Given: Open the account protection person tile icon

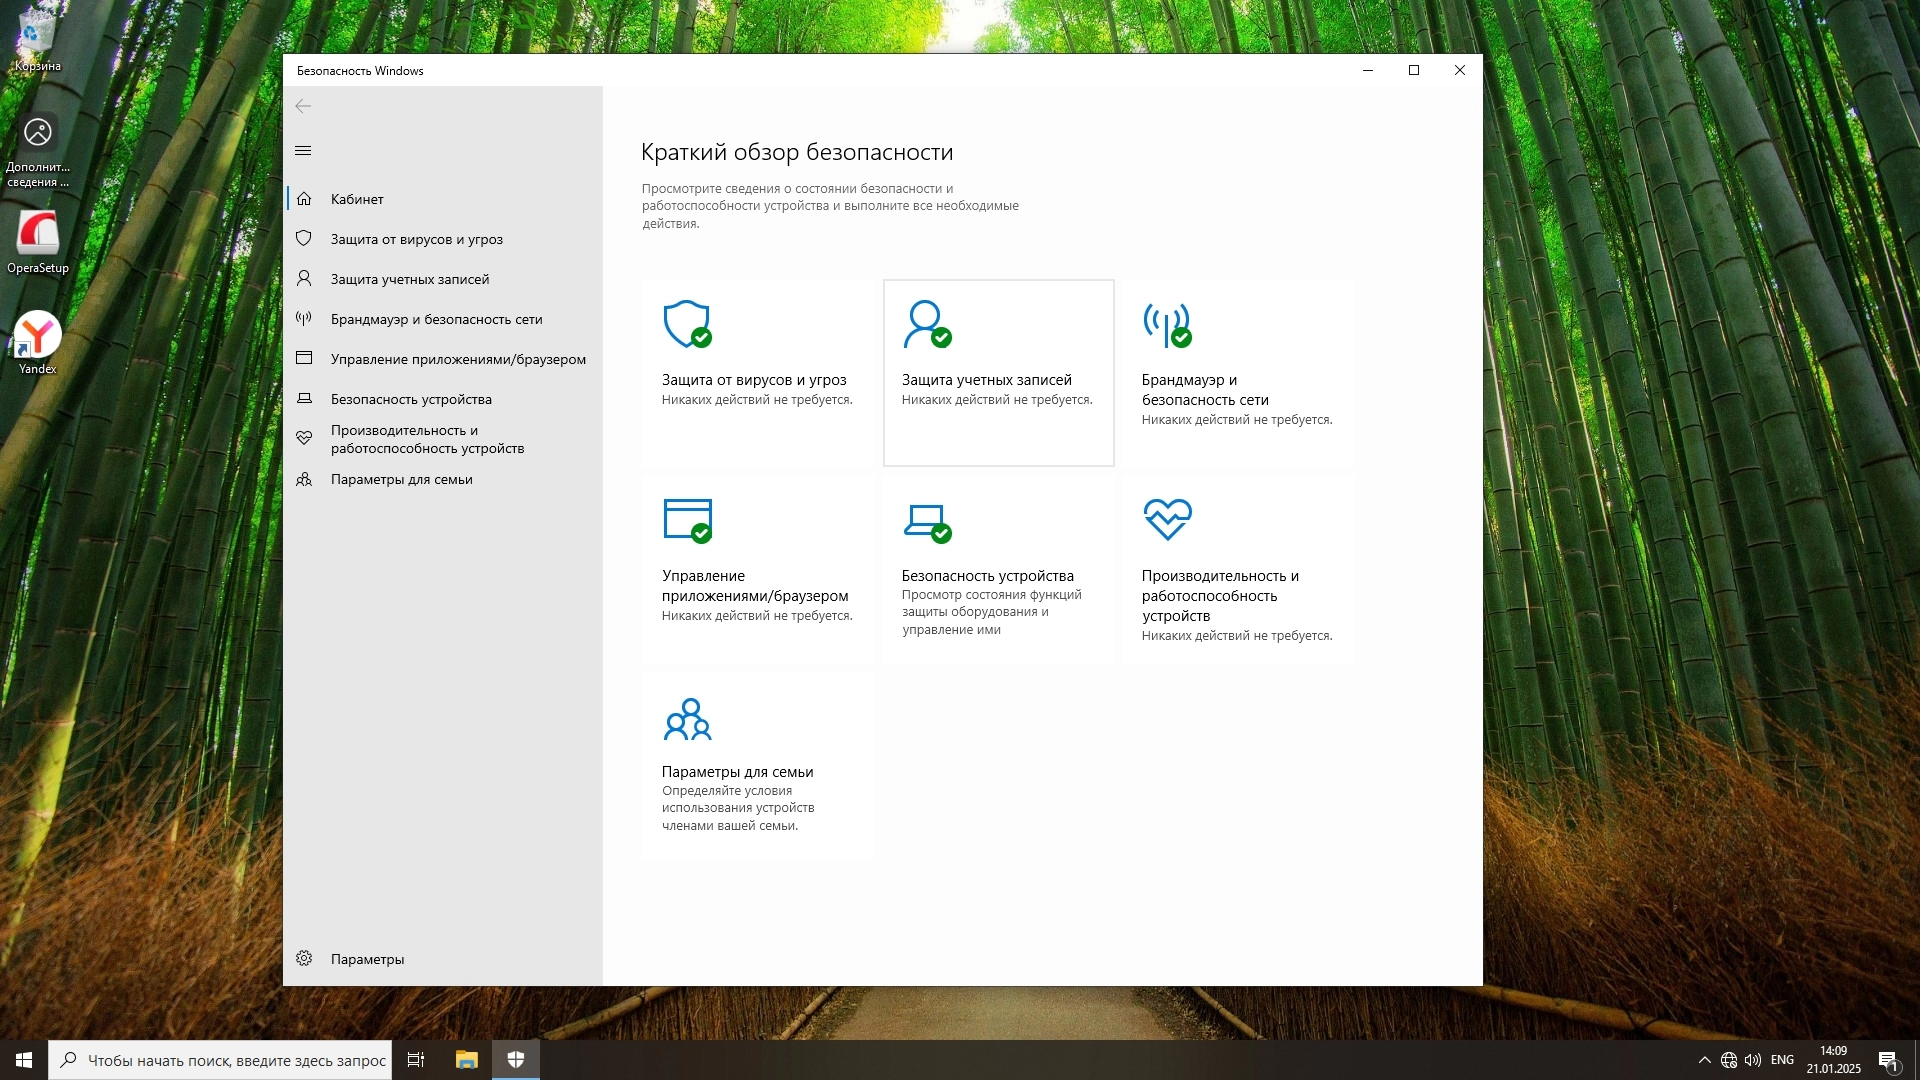Looking at the screenshot, I should coord(927,324).
